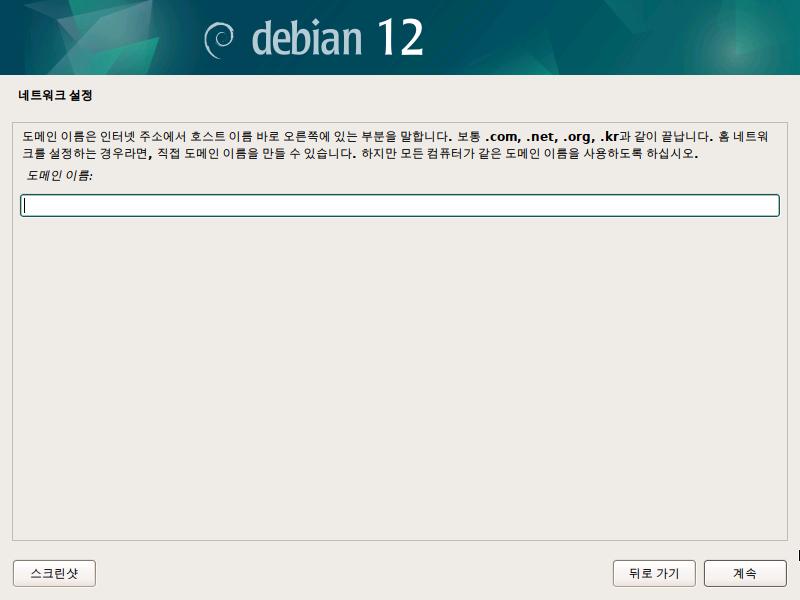Click the 네트워크 설정 heading
The image size is (800, 600).
coord(55,95)
